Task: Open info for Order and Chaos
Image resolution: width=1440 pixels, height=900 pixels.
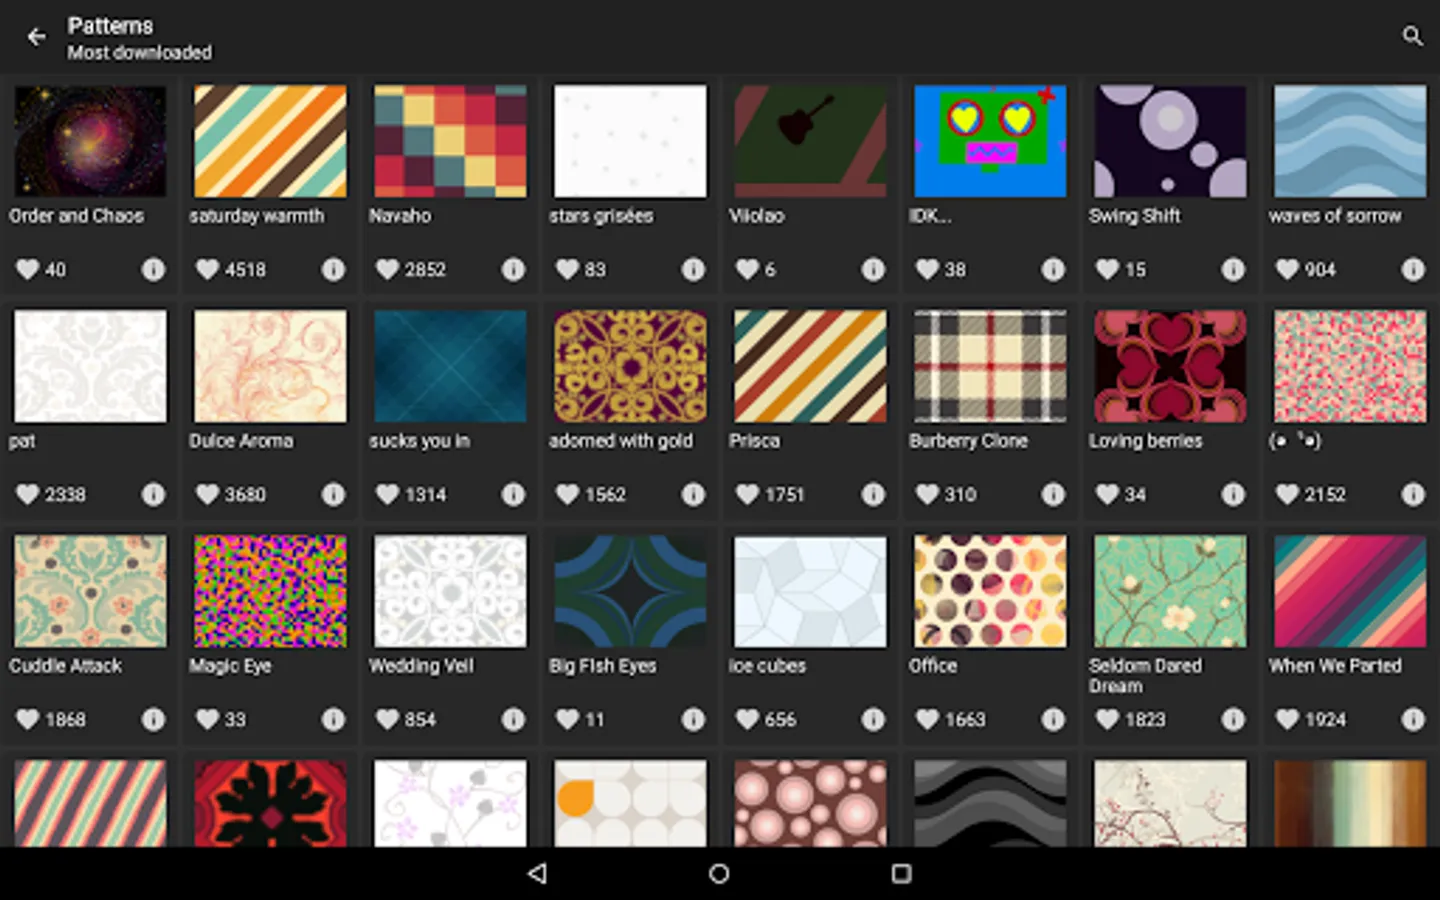Action: click(x=153, y=269)
